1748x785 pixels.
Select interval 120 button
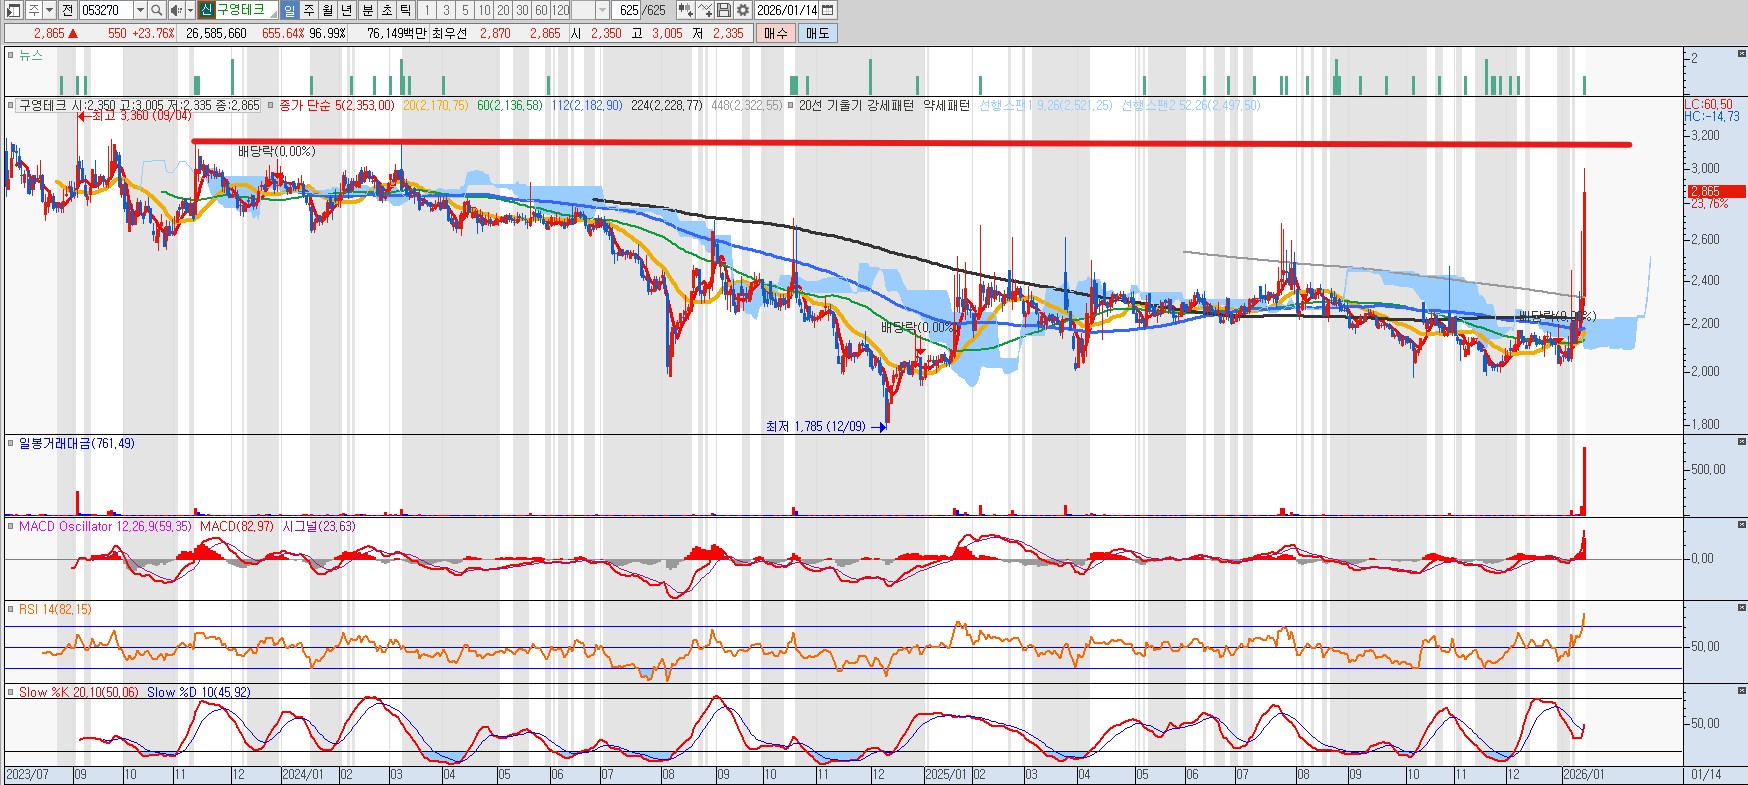point(560,10)
